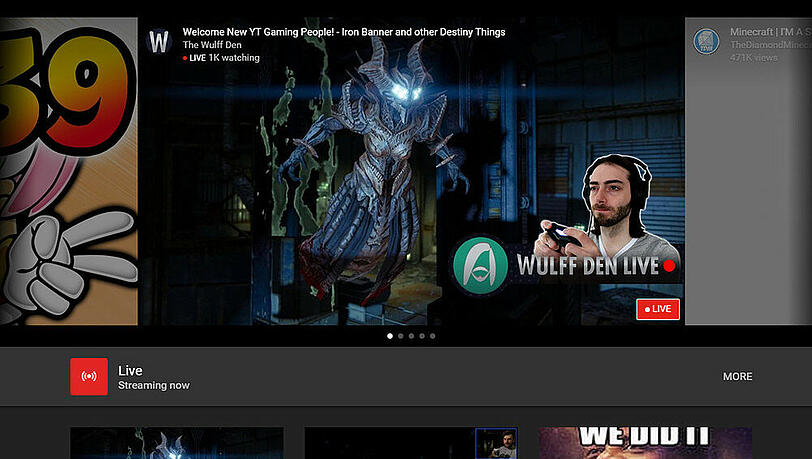Click the red Live broadcast icon

point(89,377)
